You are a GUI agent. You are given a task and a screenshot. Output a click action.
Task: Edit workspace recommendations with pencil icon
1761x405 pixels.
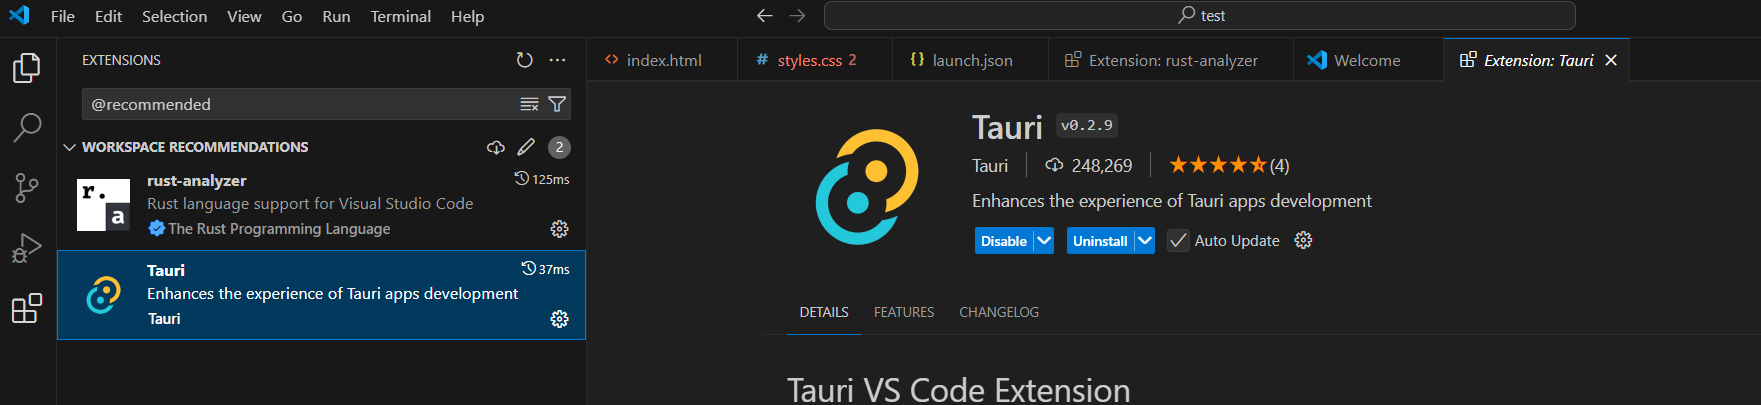[x=526, y=147]
